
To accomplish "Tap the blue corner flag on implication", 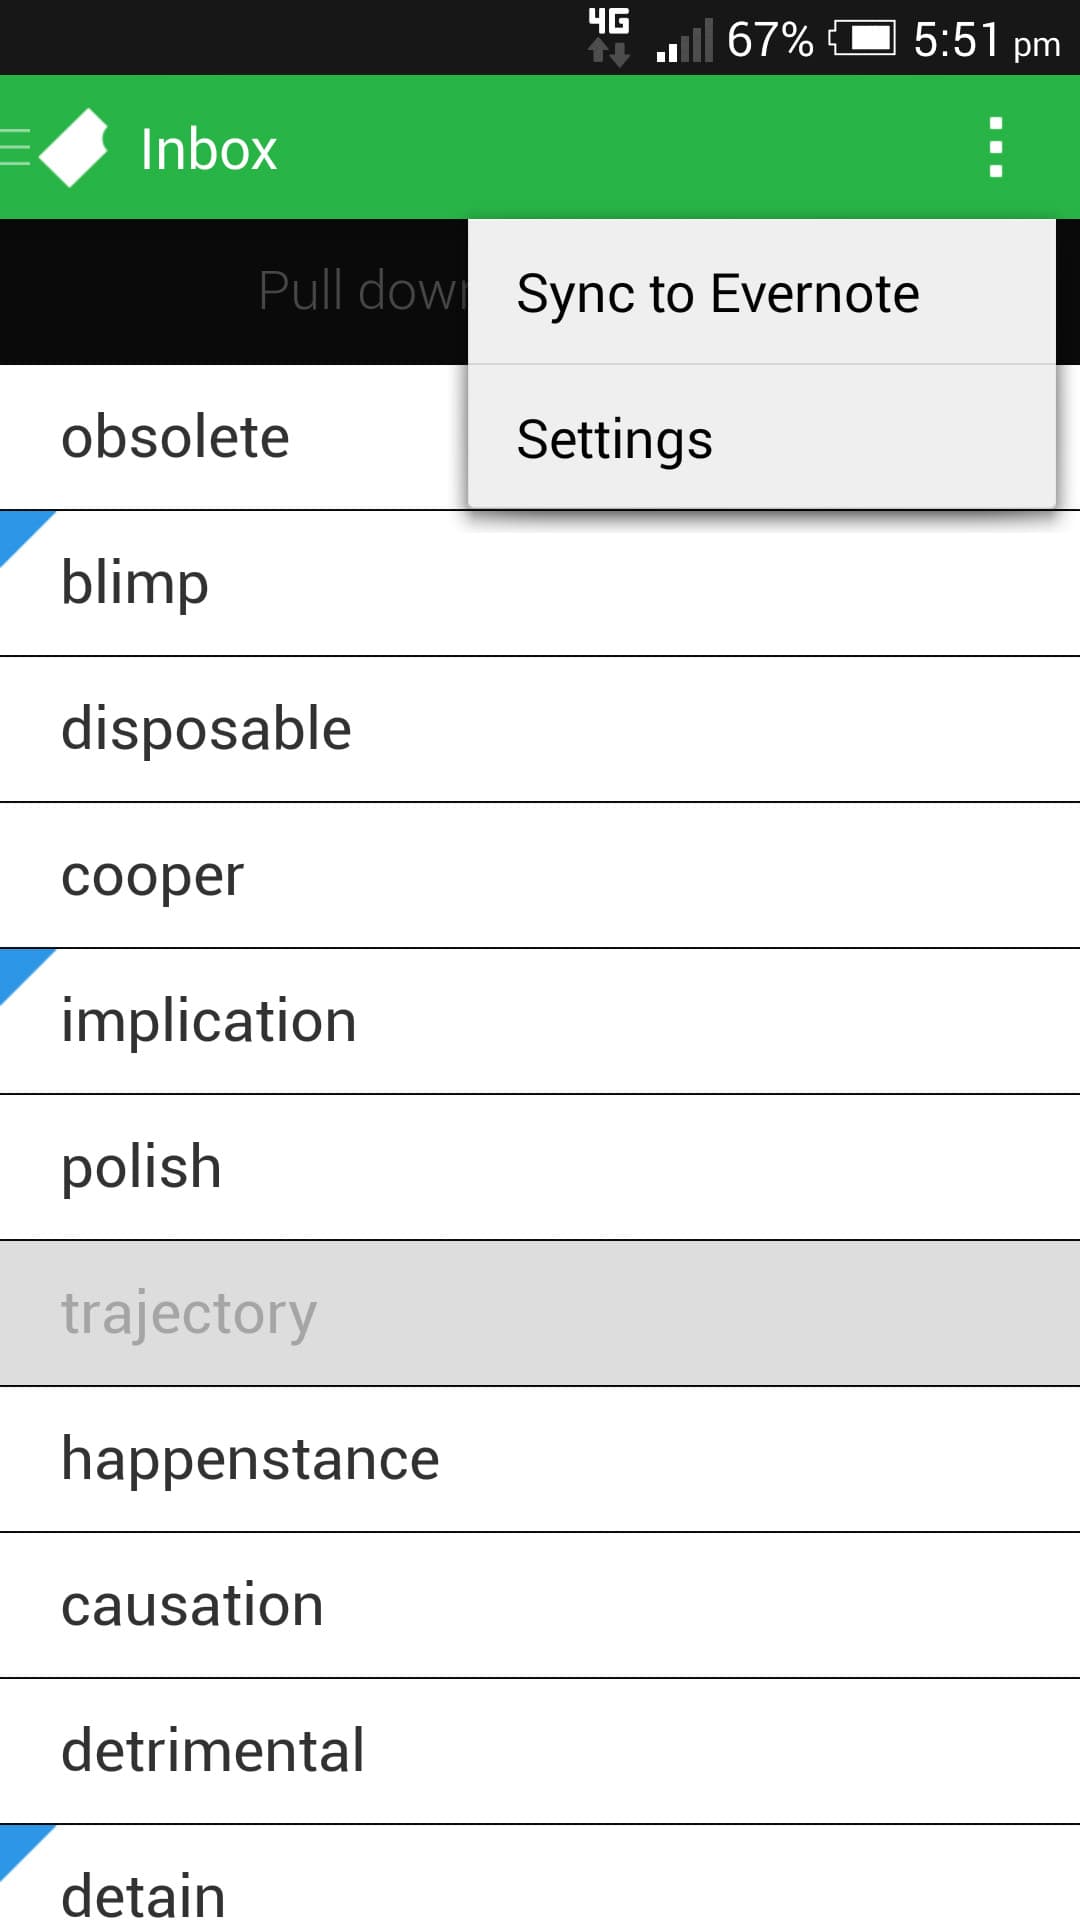I will (x=20, y=970).
